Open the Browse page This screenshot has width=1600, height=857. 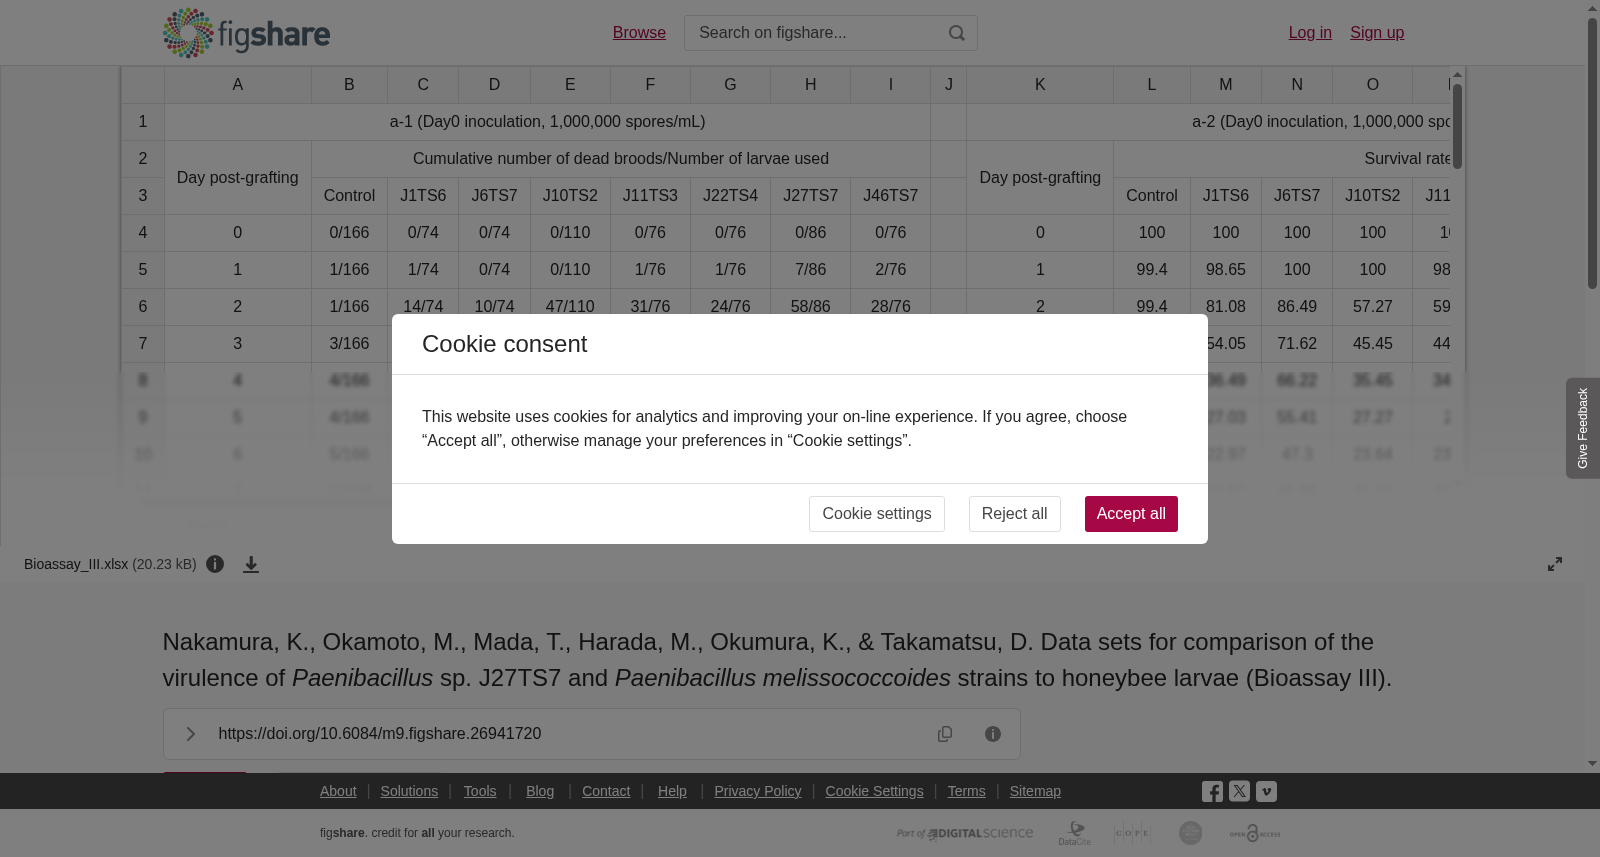(x=639, y=33)
